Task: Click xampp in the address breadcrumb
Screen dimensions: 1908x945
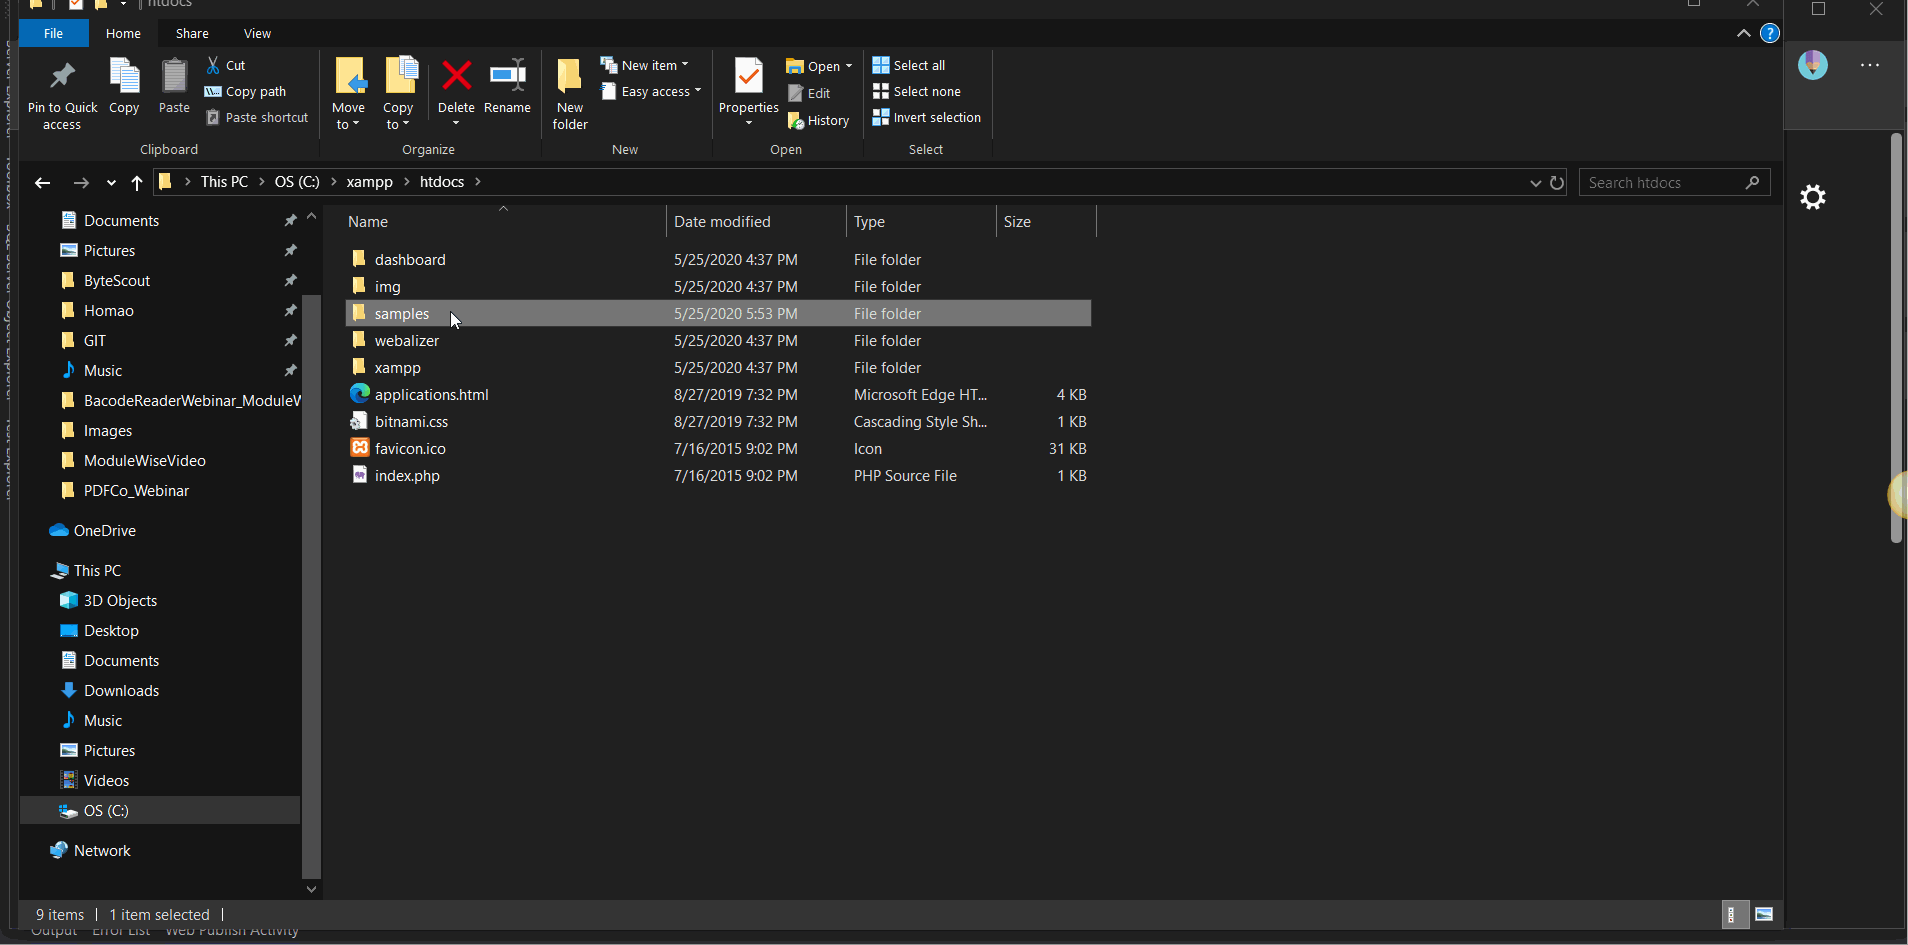Action: 369,182
